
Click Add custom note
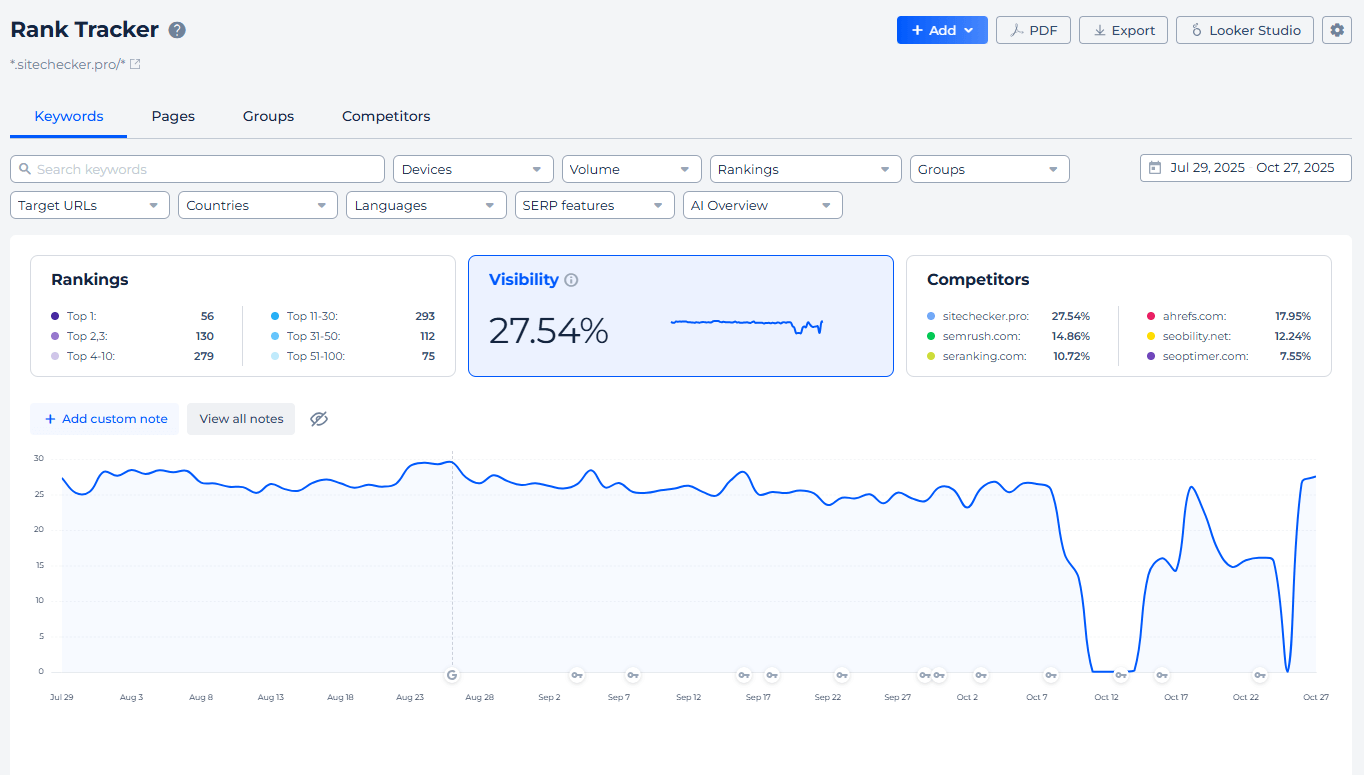104,419
